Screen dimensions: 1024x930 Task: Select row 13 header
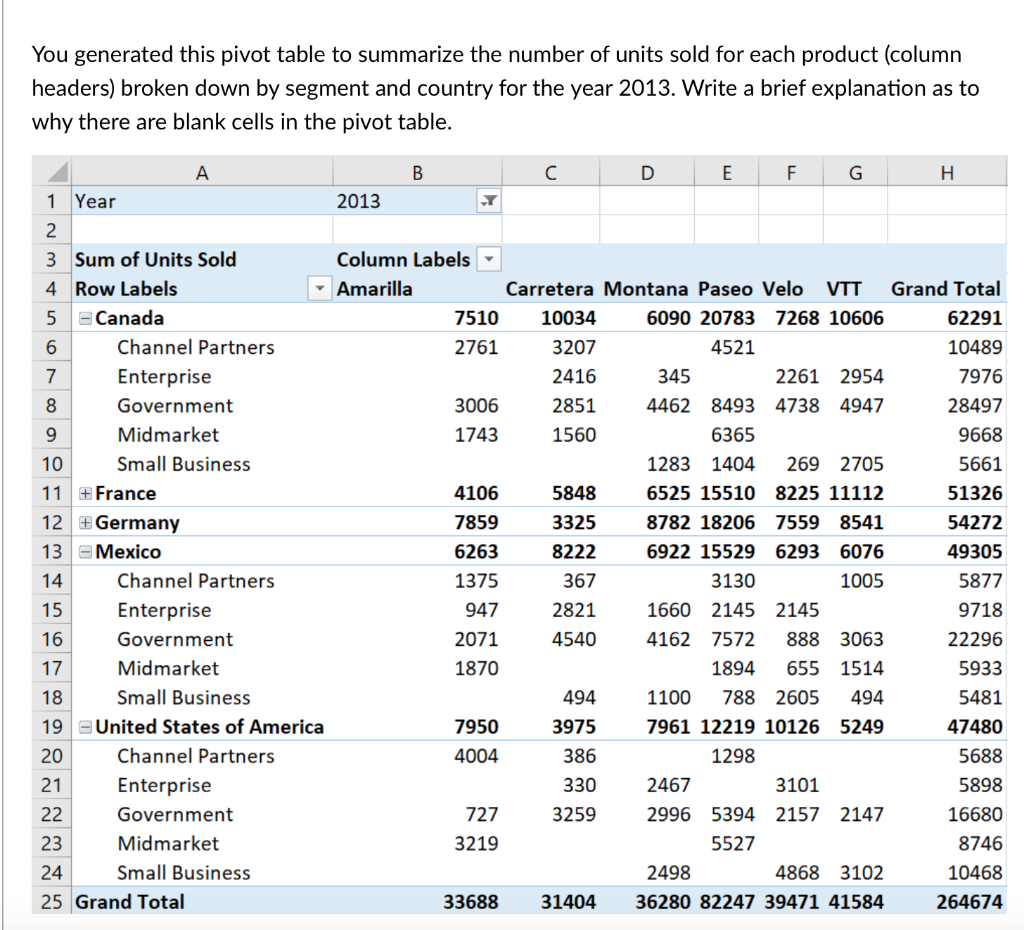(x=51, y=552)
